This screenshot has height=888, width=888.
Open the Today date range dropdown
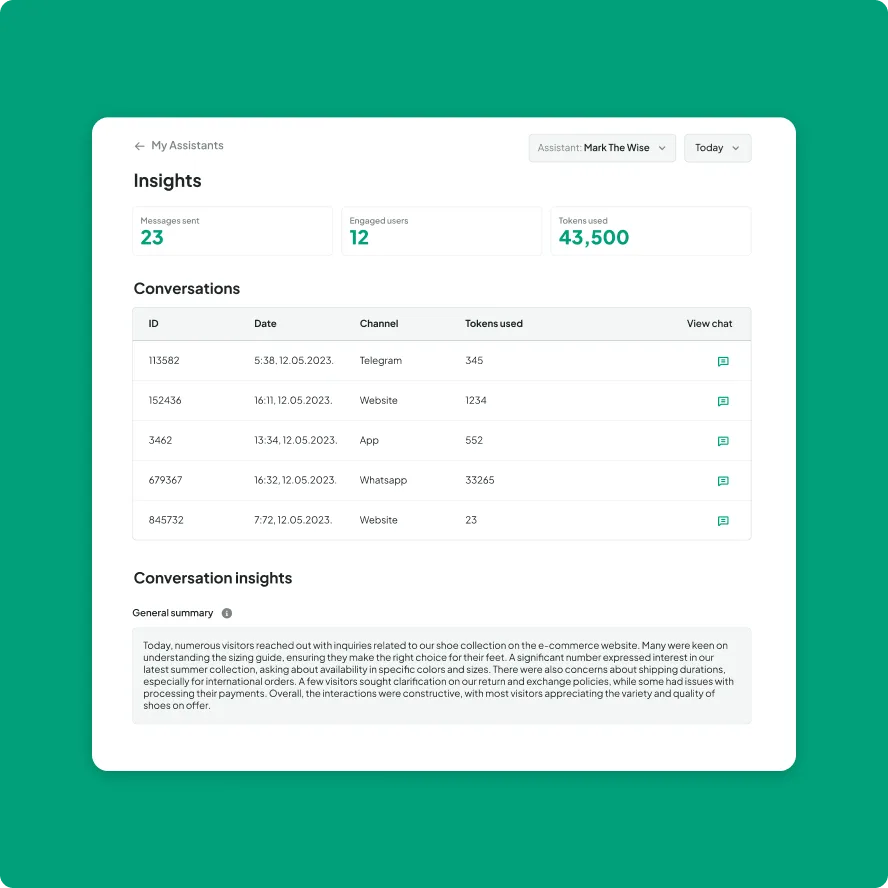(717, 148)
